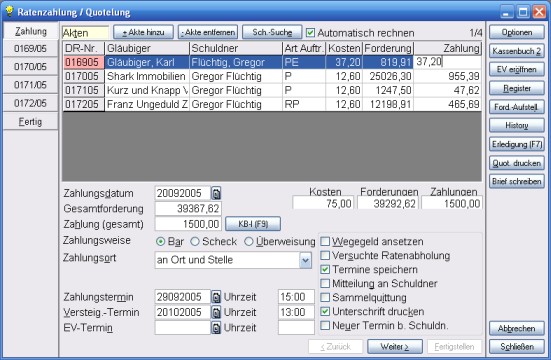Open calendar icon next to Zahlungsdatum
This screenshot has width=551, height=360.
coord(216,193)
